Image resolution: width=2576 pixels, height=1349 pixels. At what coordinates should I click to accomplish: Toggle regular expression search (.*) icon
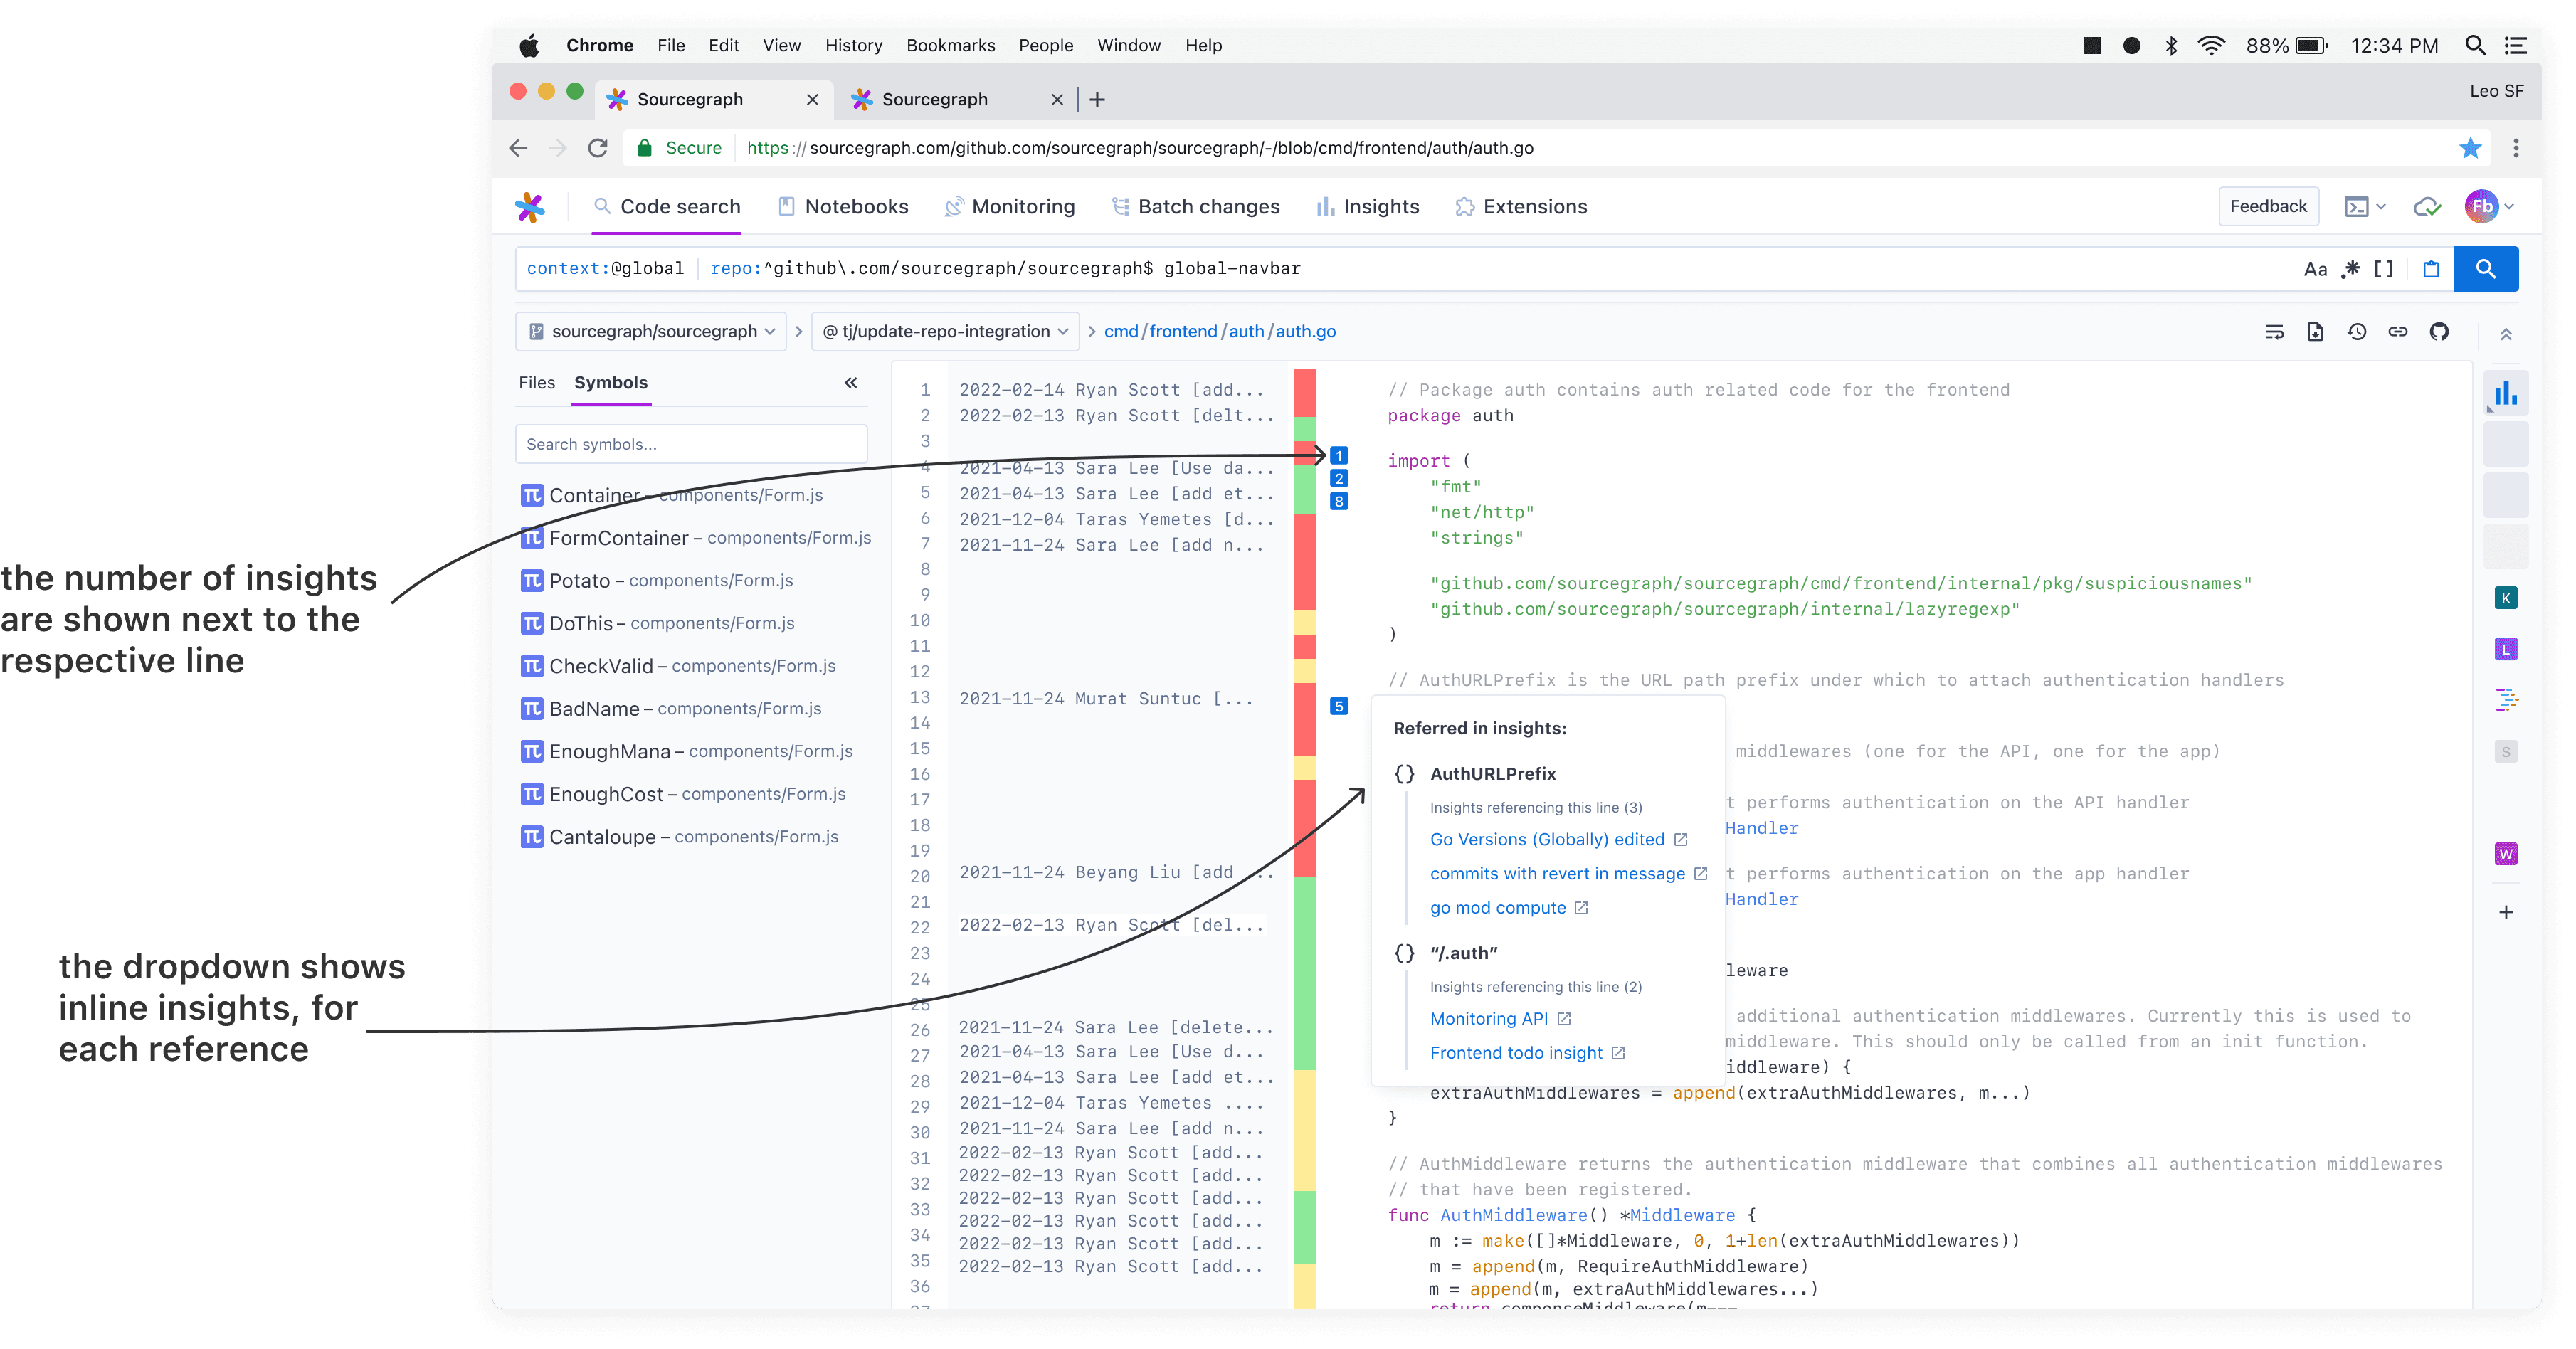(2350, 269)
